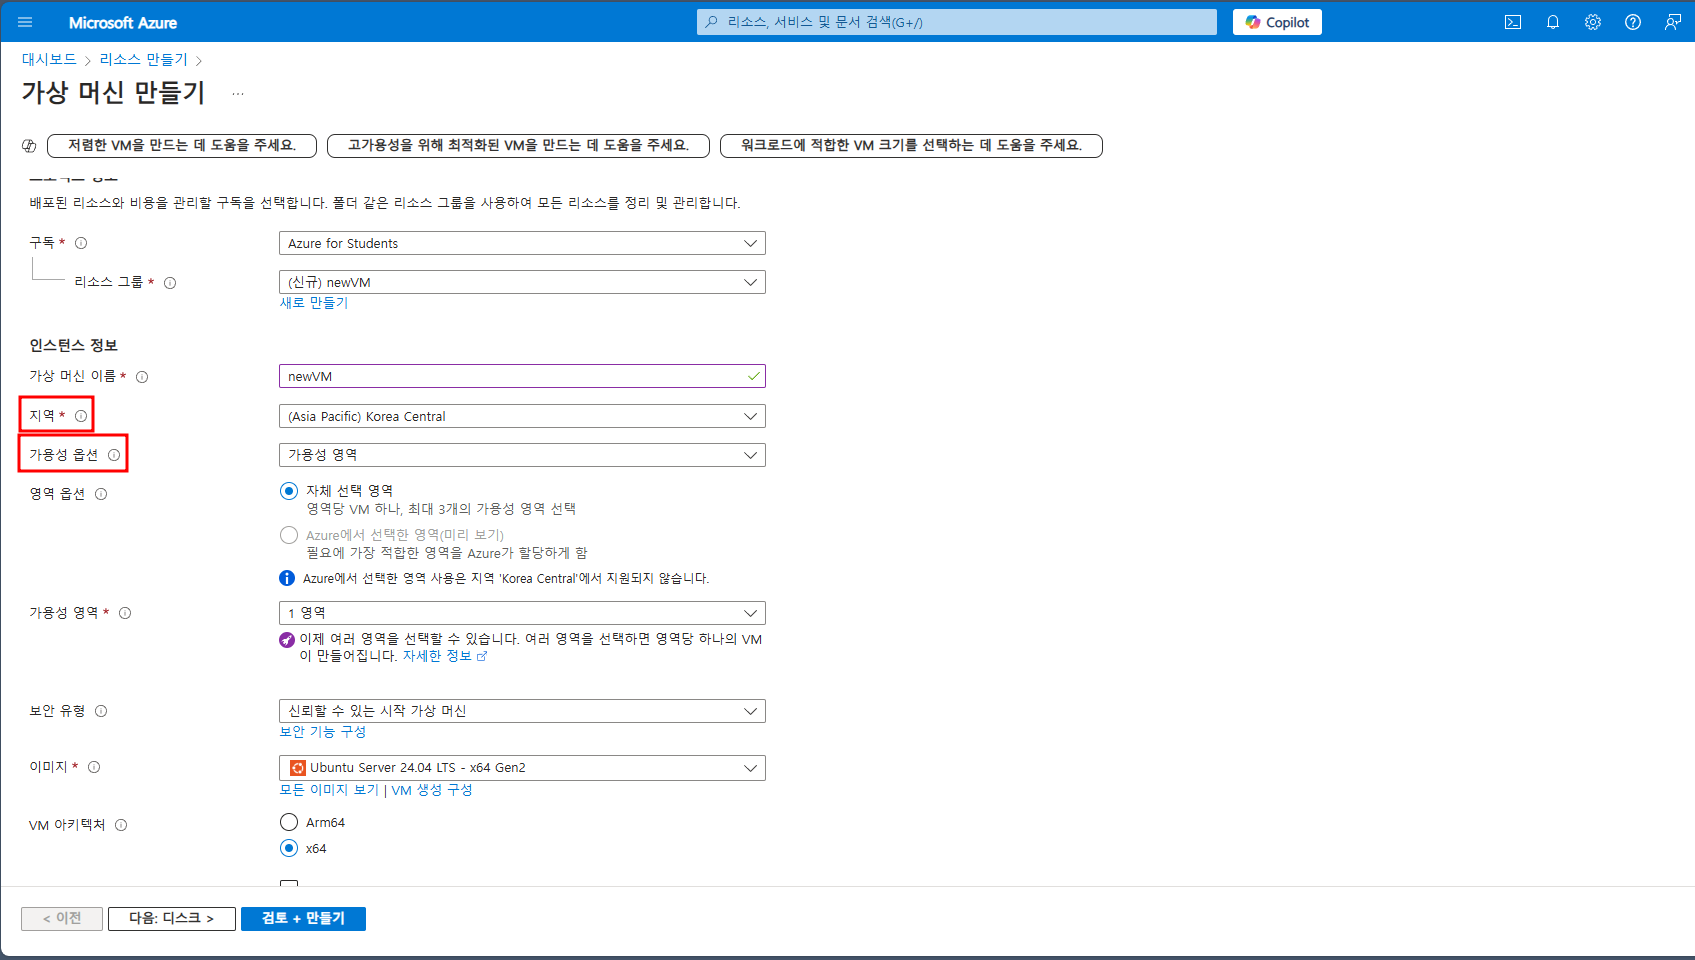Click the 모든 이미지 보기 link
The width and height of the screenshot is (1695, 960).
(329, 790)
